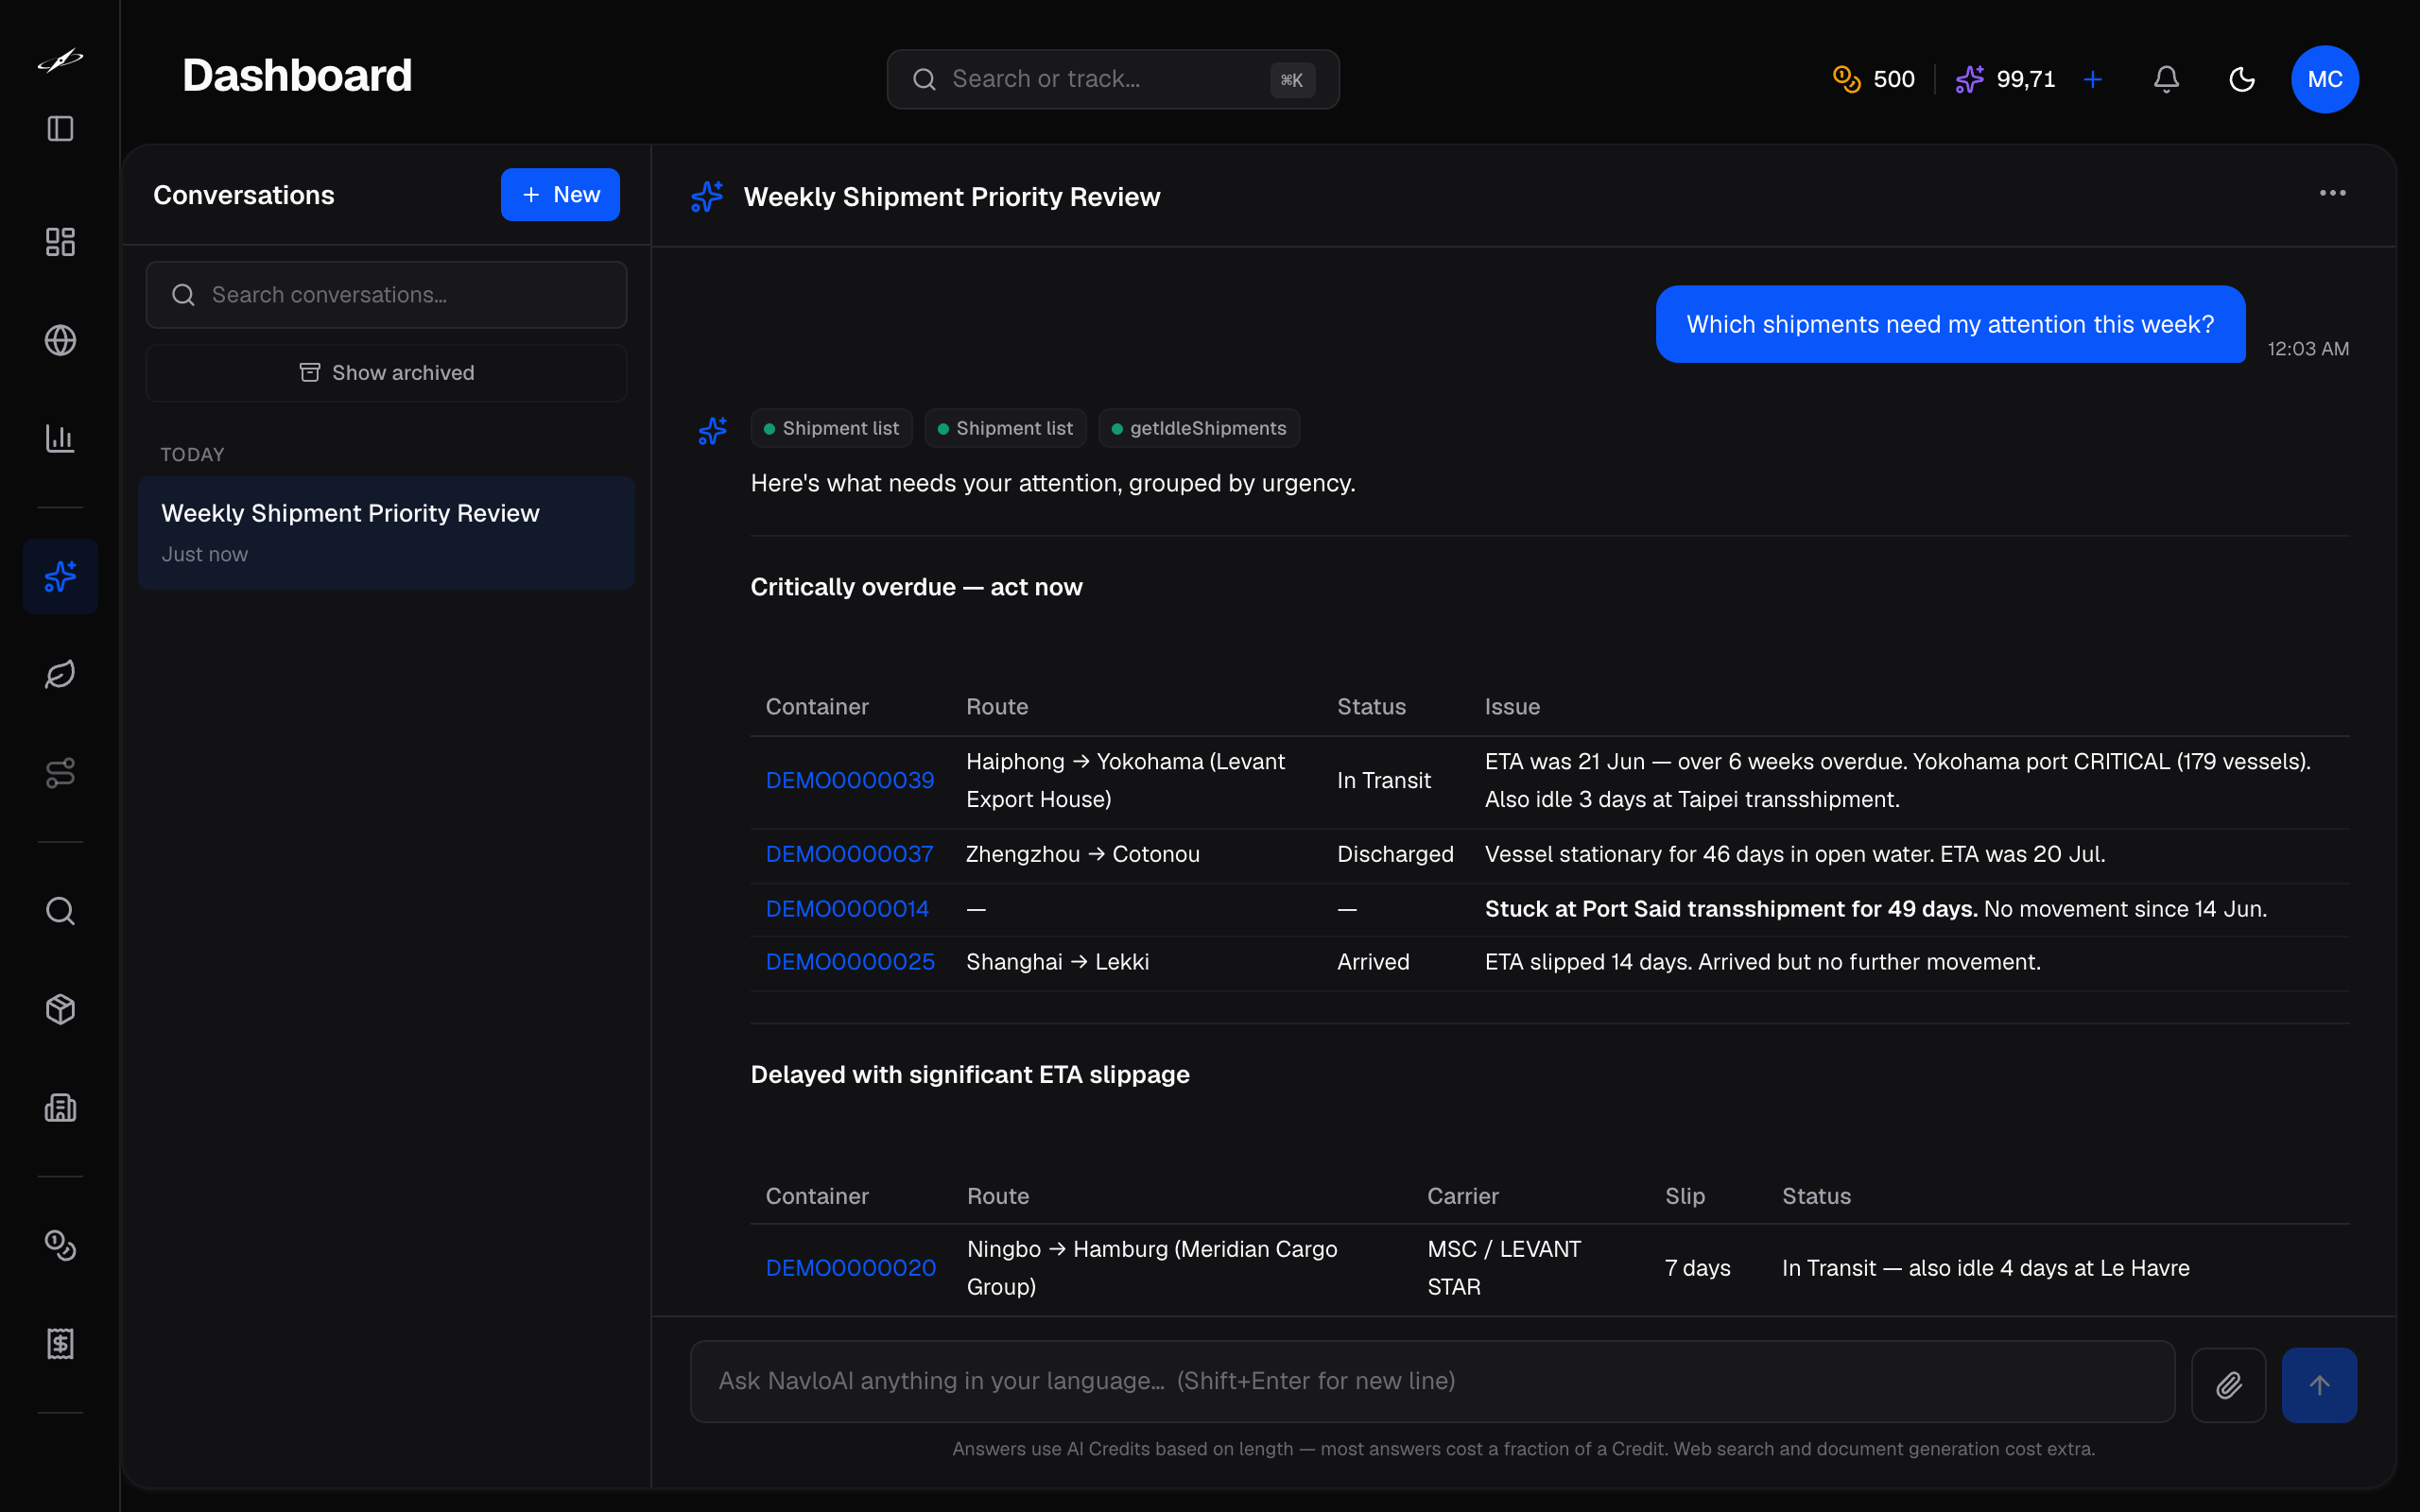Open the second Shipment list tool chip
Screen dimensions: 2420x1512
click(x=1005, y=428)
